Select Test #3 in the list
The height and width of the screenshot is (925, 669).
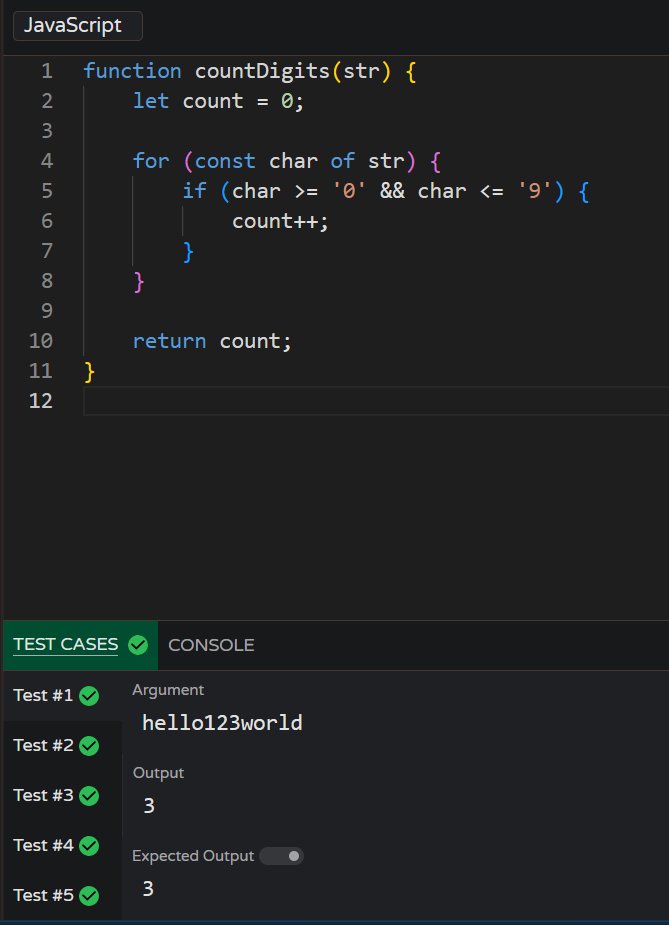click(62, 795)
